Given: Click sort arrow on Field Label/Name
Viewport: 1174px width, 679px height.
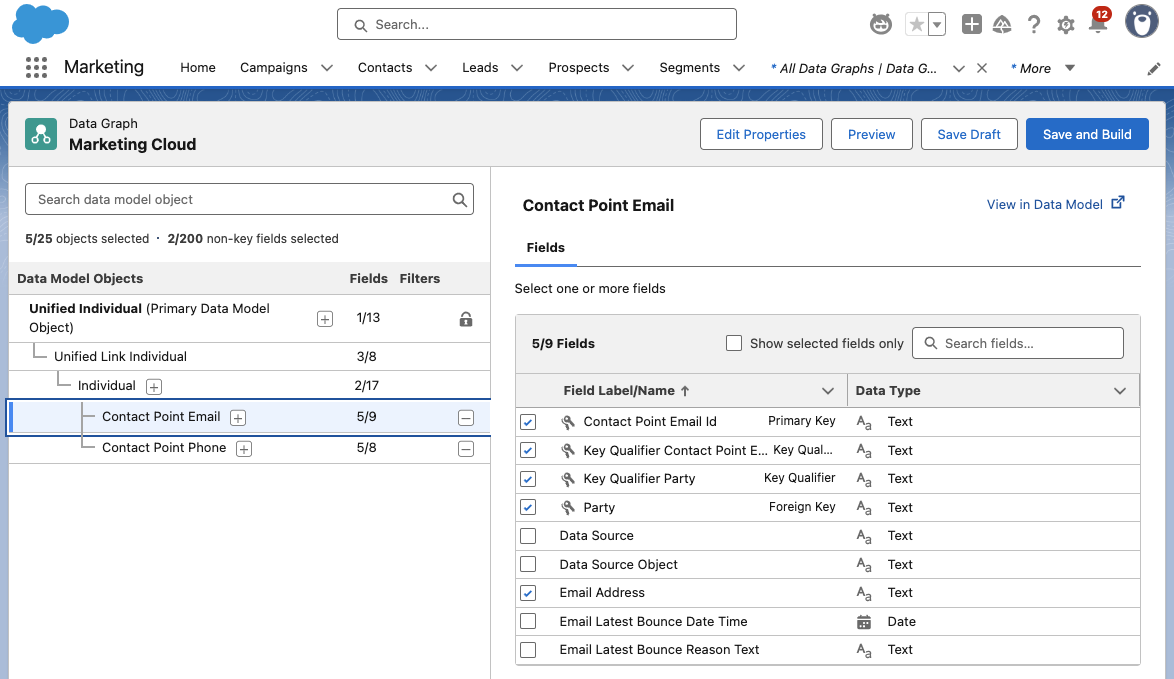Looking at the screenshot, I should (685, 391).
